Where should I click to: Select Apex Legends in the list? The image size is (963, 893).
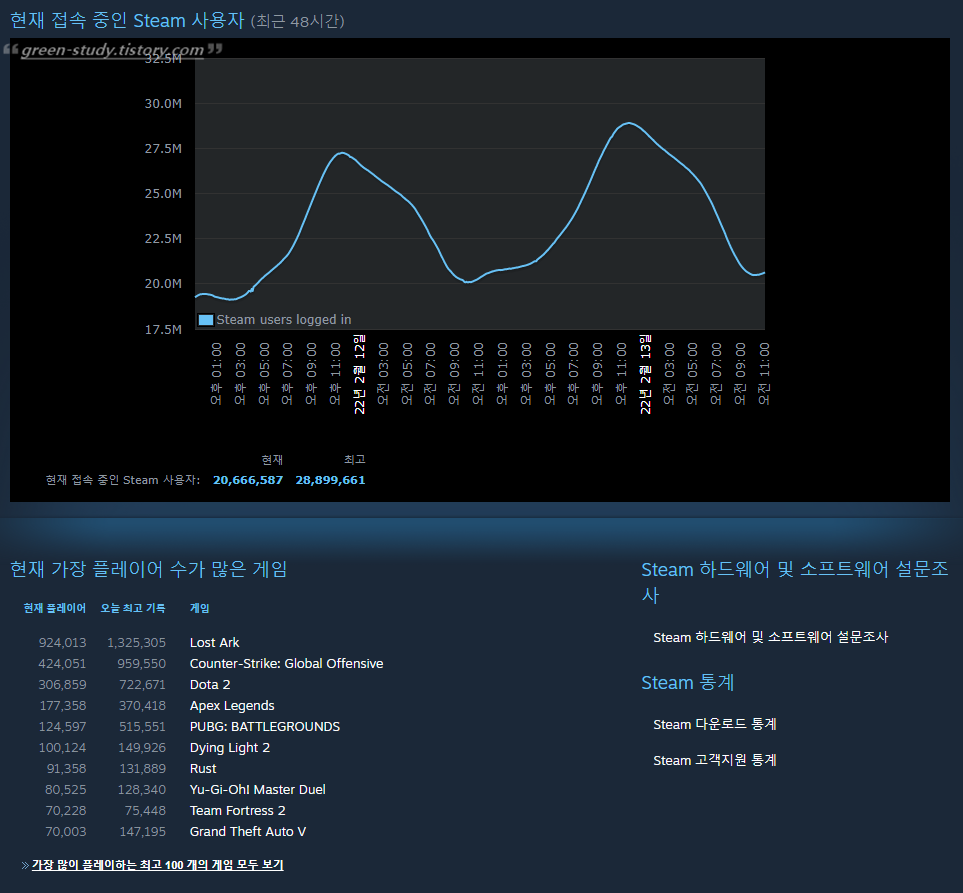coord(232,706)
